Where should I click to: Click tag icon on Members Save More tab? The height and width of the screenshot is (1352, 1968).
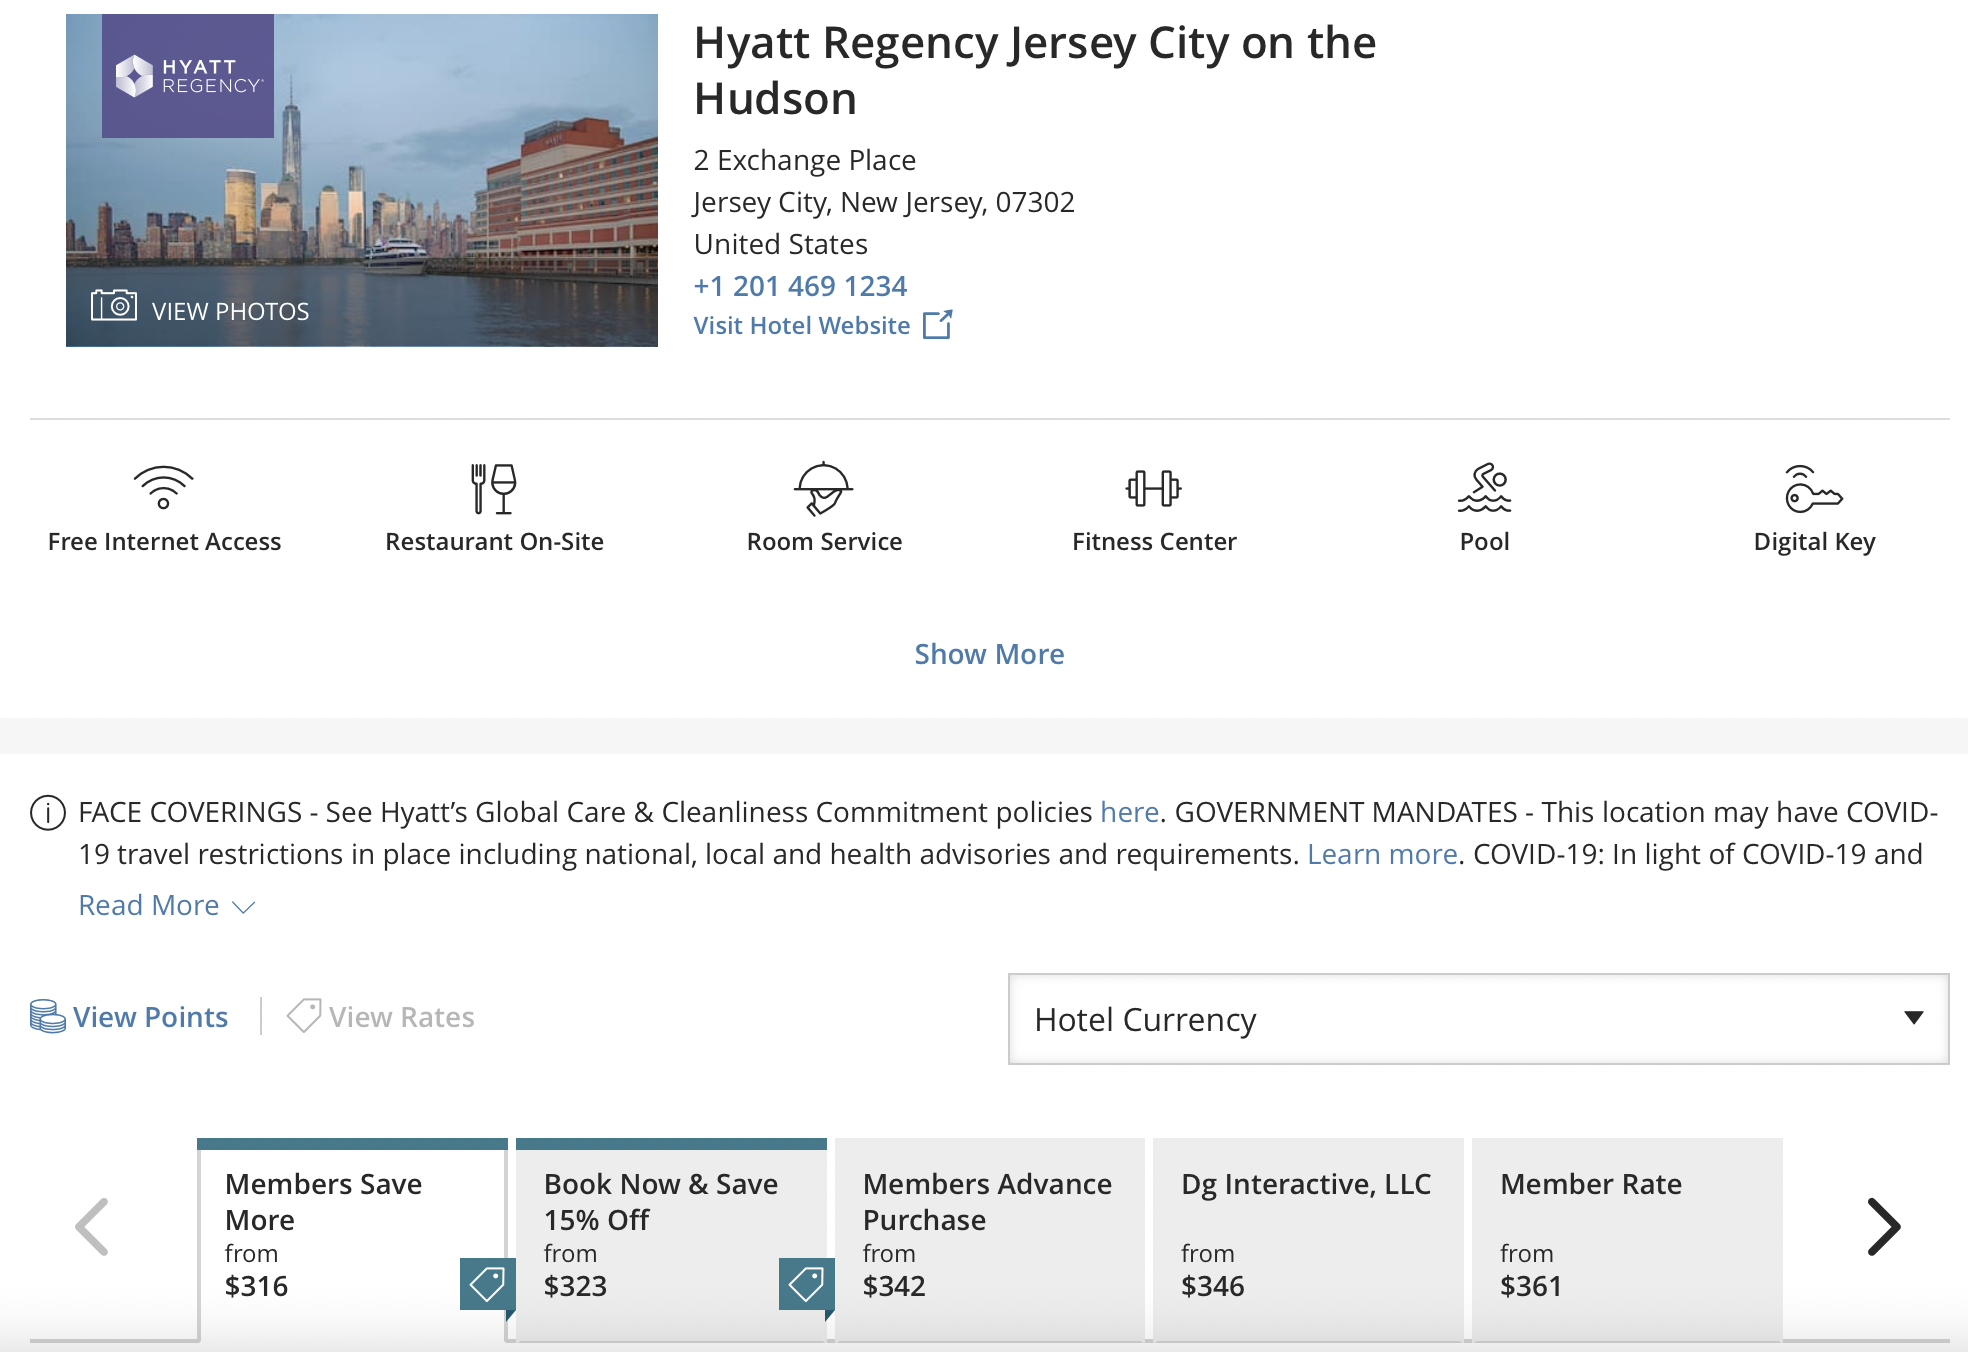pos(487,1284)
